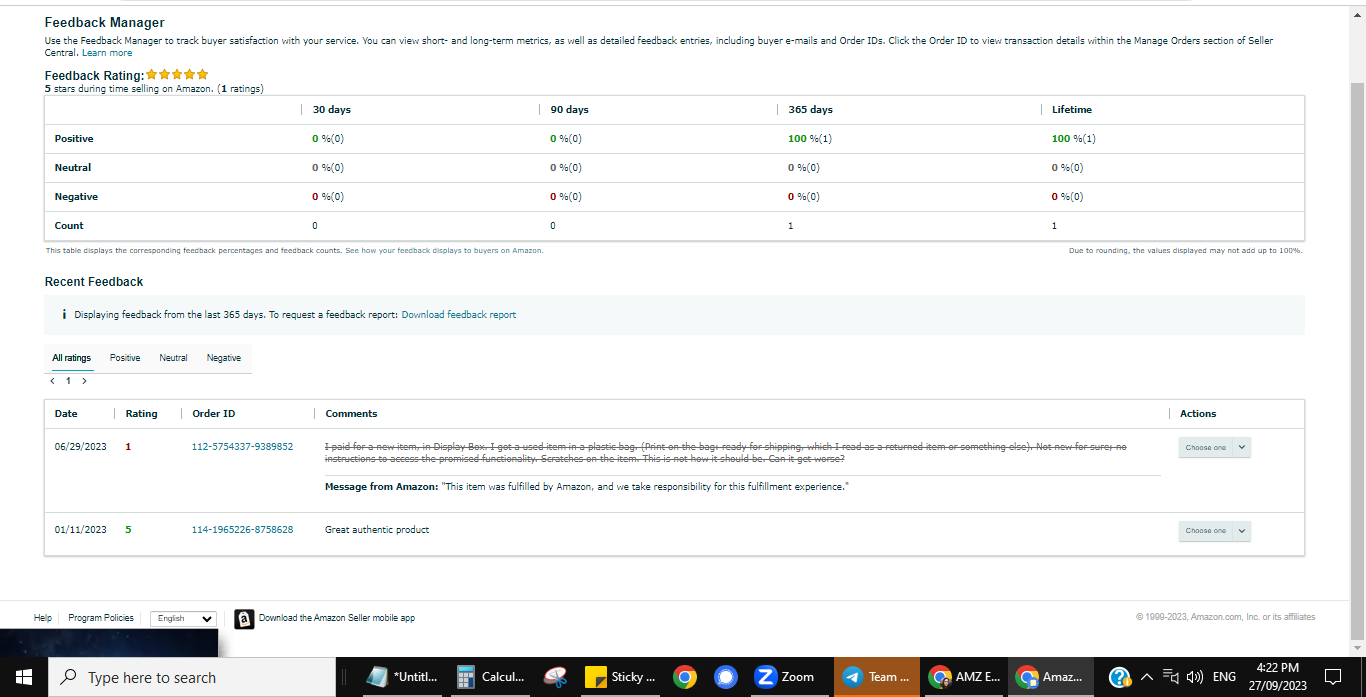Switch to the Negative tab
Viewport: 1366px width, 697px height.
[224, 358]
